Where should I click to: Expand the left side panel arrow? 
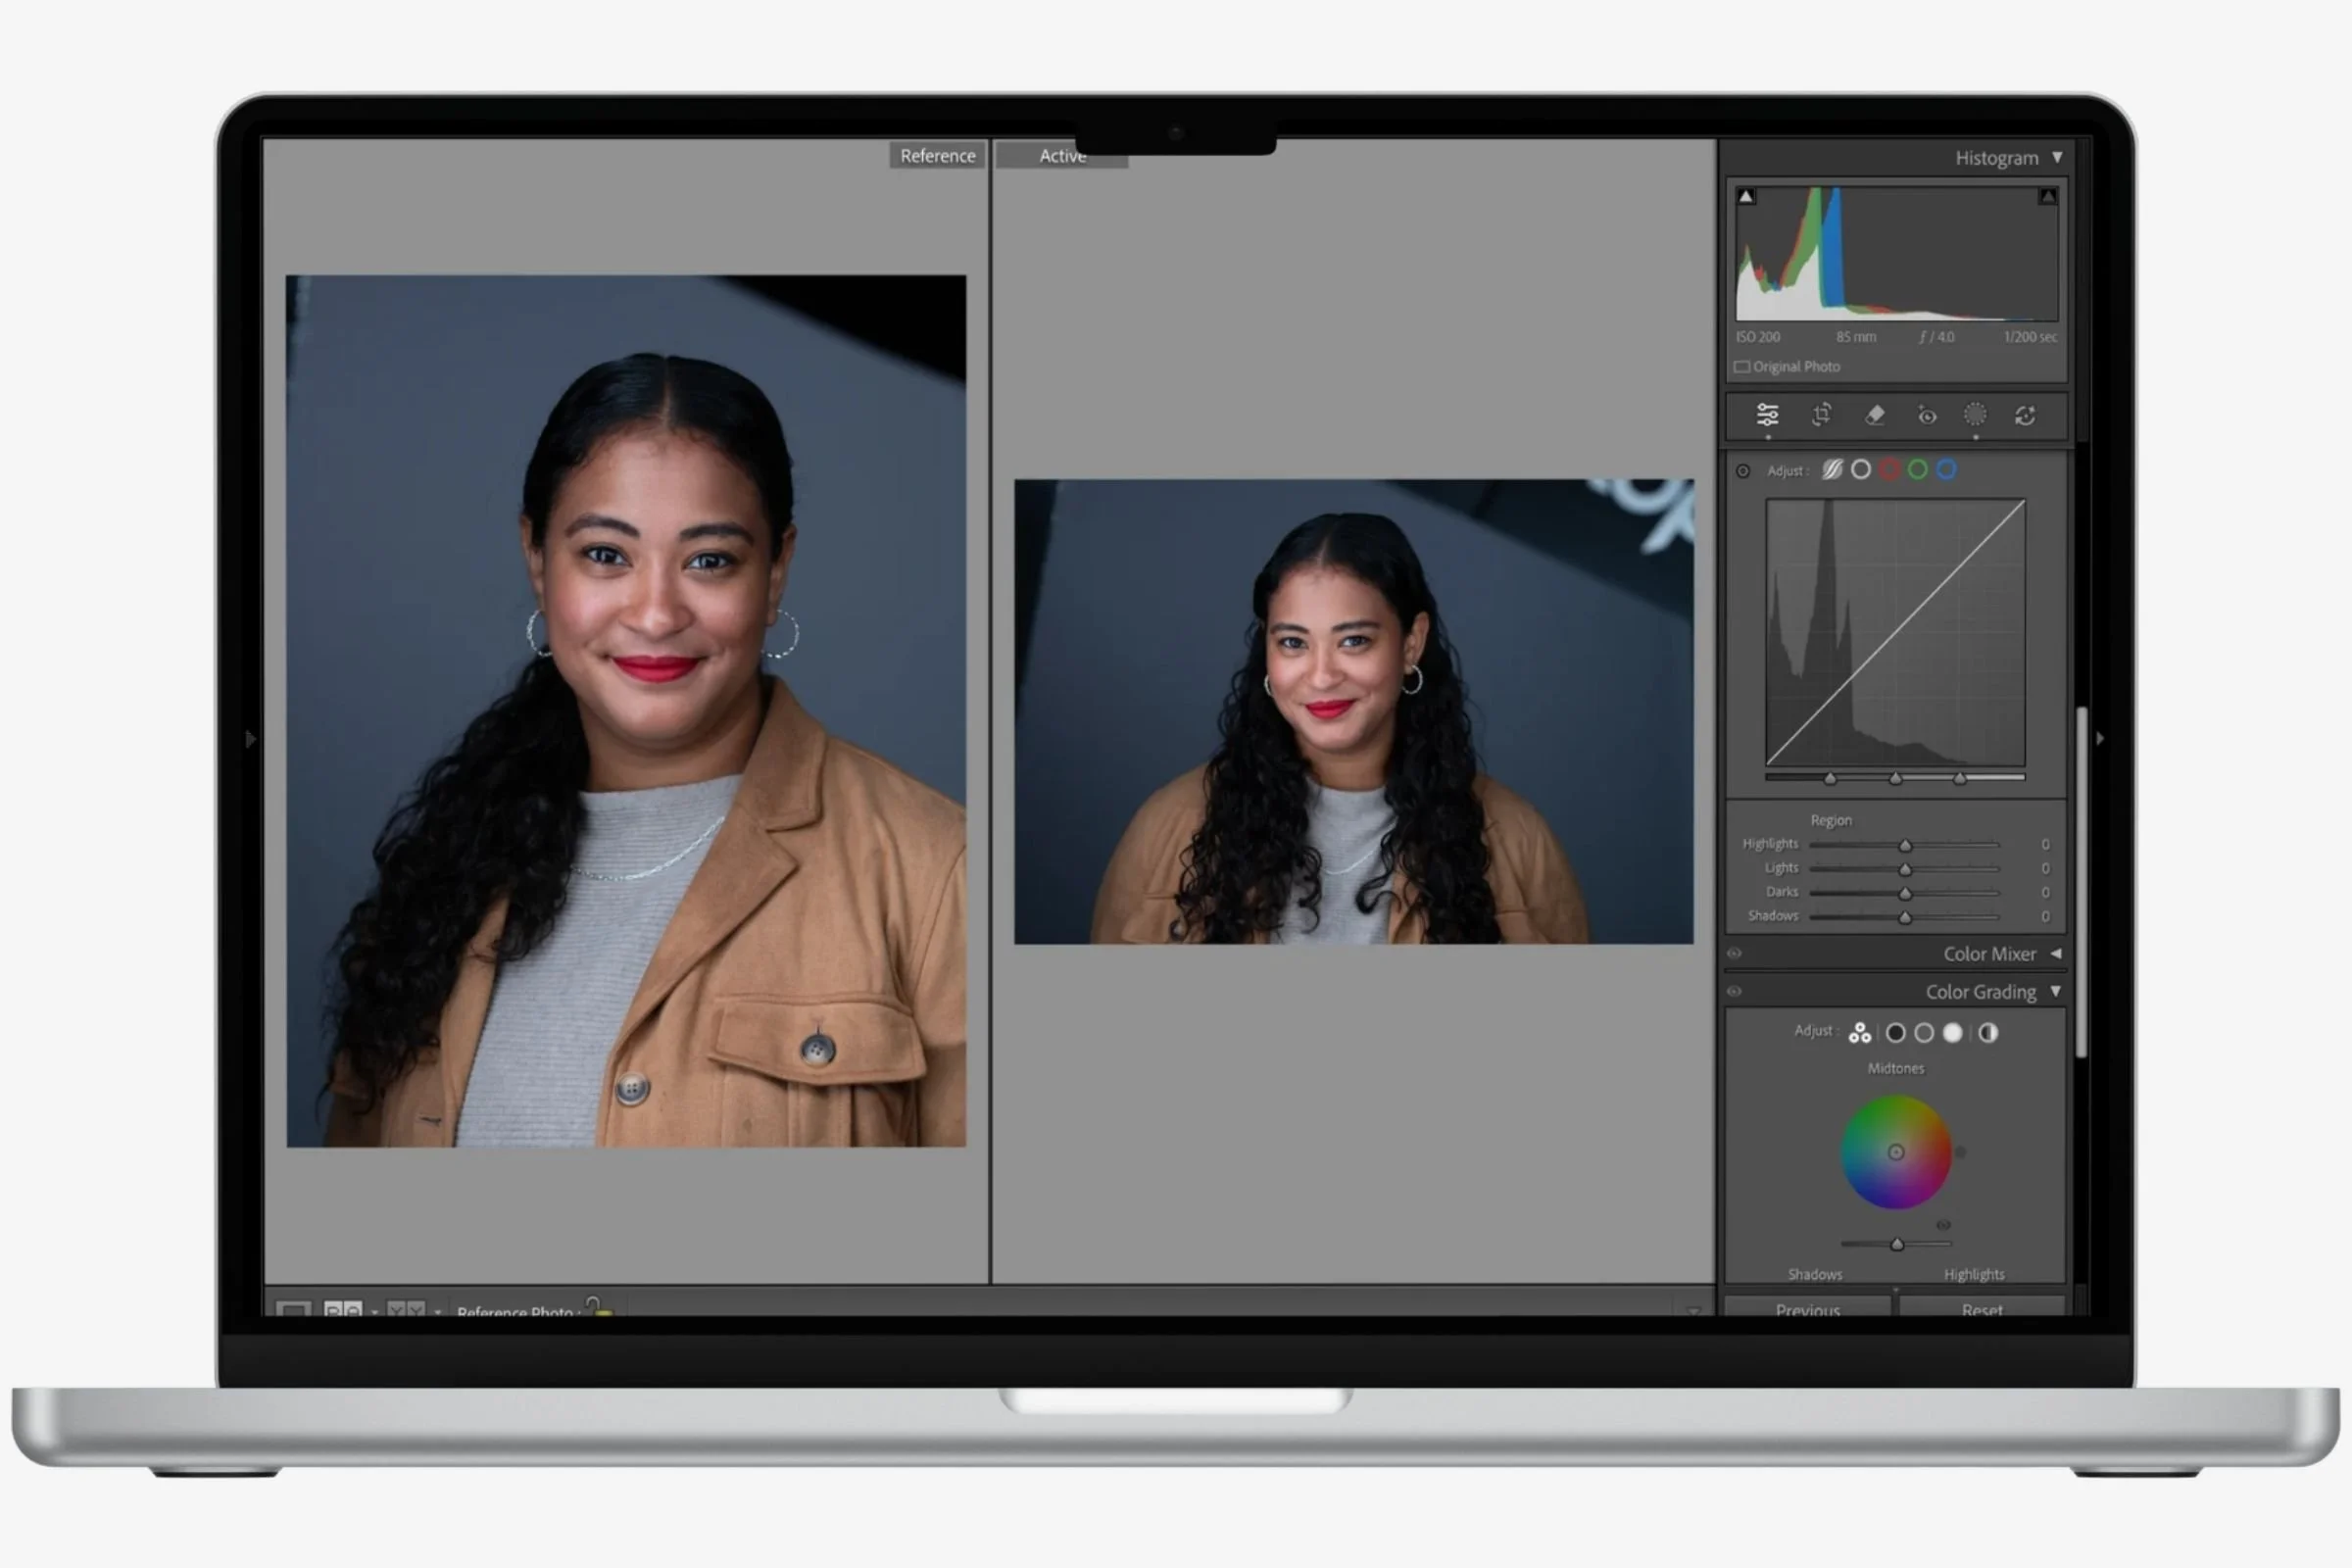click(250, 739)
